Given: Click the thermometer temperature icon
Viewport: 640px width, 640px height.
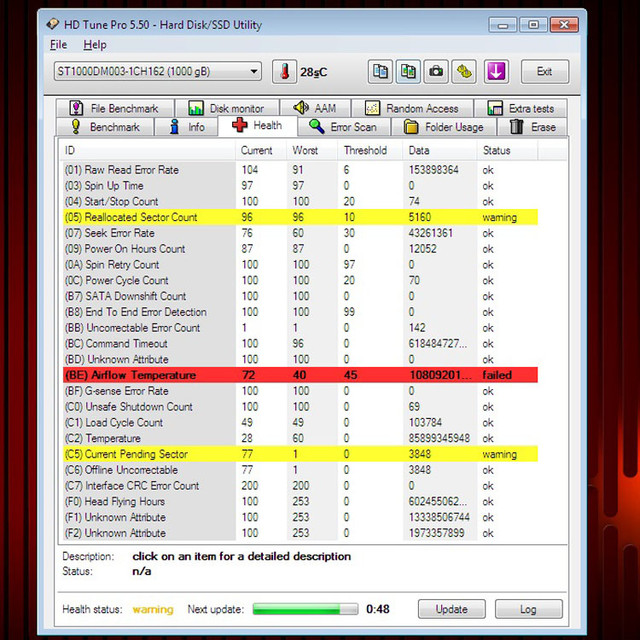Looking at the screenshot, I should tap(284, 72).
